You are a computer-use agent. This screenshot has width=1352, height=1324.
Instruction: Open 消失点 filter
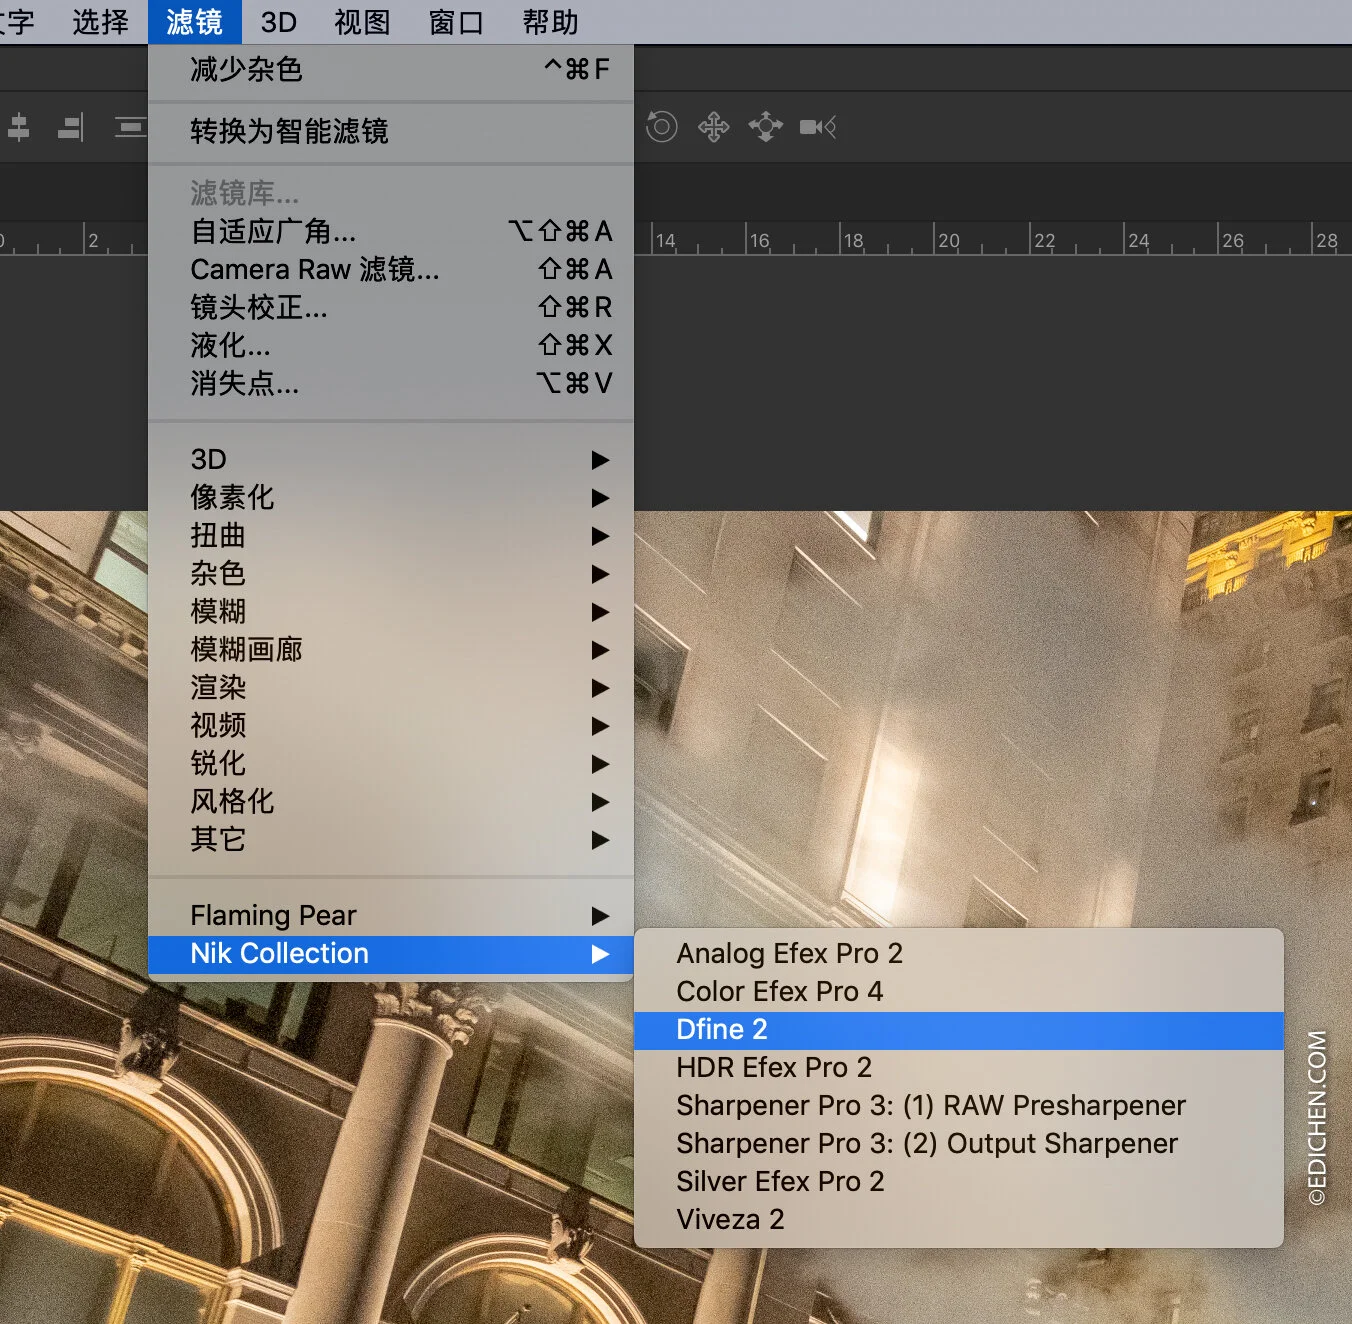391,383
